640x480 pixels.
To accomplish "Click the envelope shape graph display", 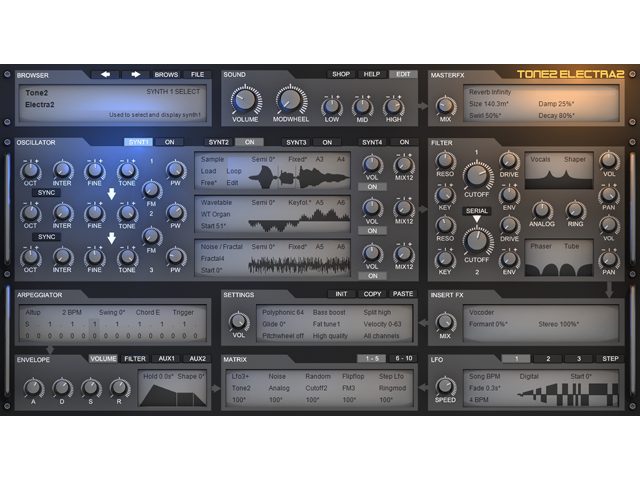I will (172, 394).
